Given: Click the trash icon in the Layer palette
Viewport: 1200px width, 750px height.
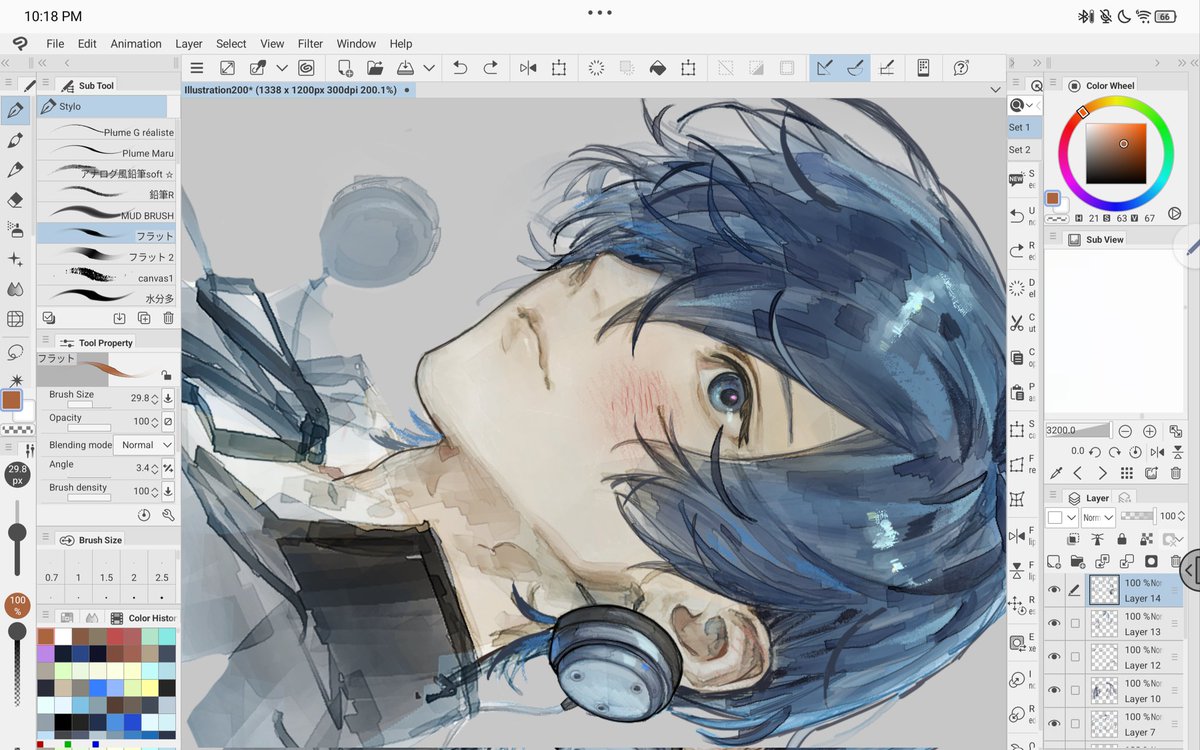Looking at the screenshot, I should tap(1176, 561).
